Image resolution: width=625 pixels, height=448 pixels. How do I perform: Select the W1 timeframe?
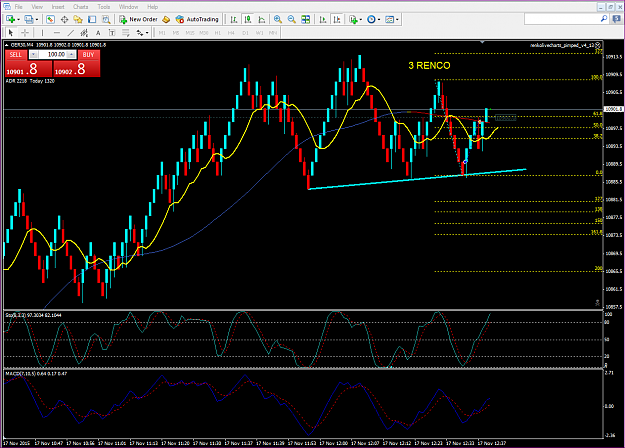coord(259,33)
